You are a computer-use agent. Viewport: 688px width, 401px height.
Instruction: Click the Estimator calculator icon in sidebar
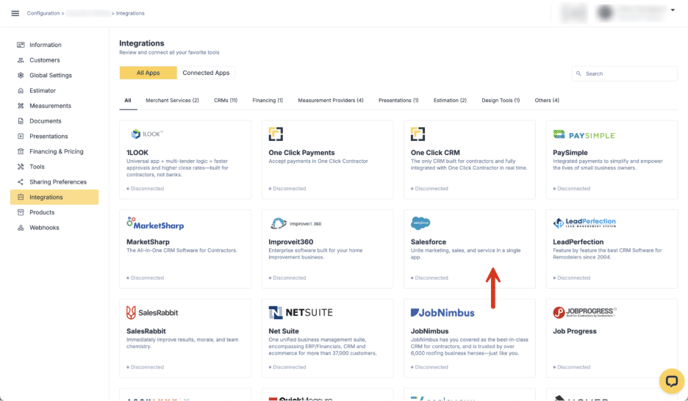point(21,91)
